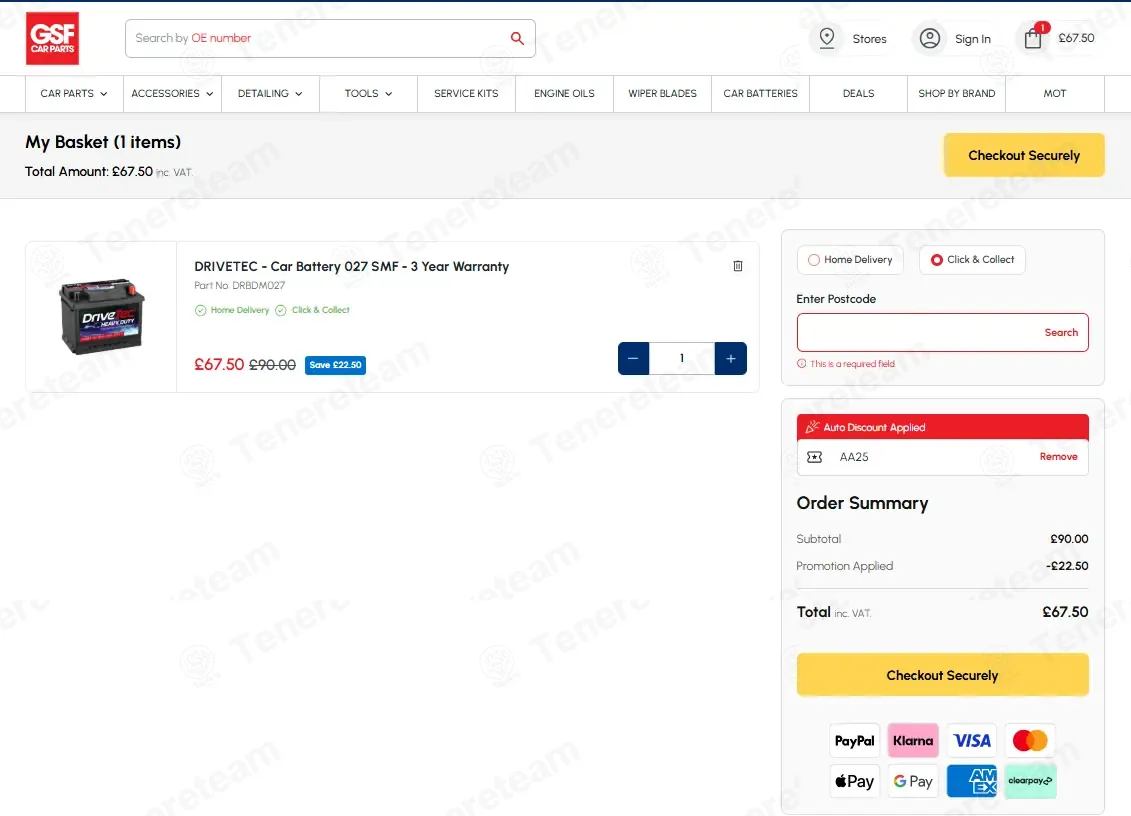Open the Wiper Blades menu item
This screenshot has height=816, width=1131.
[663, 94]
